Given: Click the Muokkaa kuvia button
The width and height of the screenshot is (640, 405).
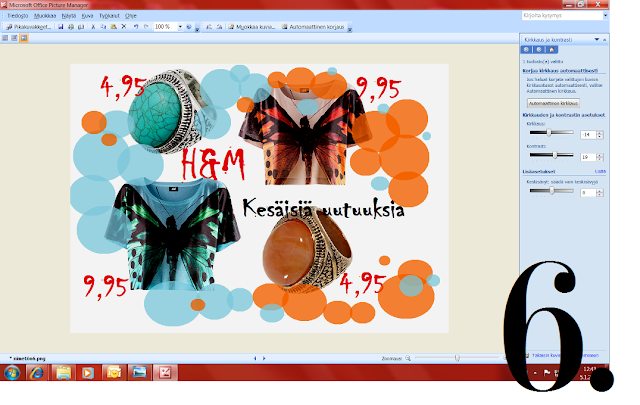Looking at the screenshot, I should (x=251, y=27).
